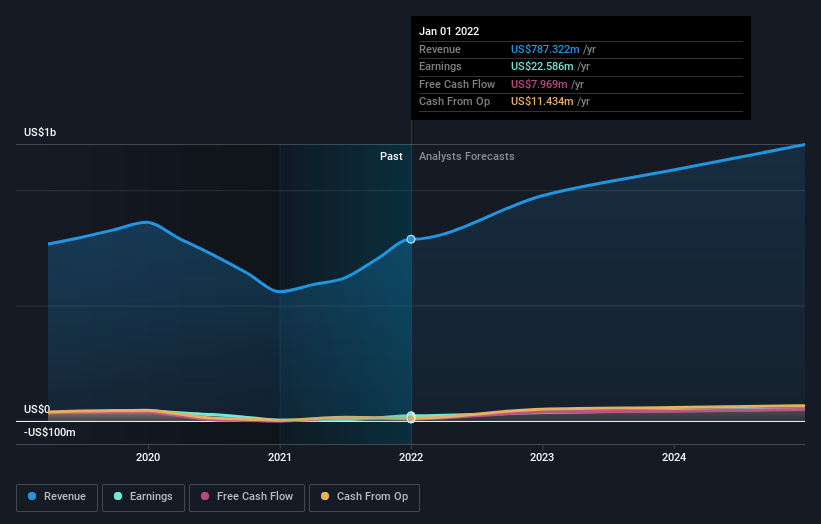
Task: Click the tooltip 'Free Cash Flow' row label
Action: pos(457,84)
